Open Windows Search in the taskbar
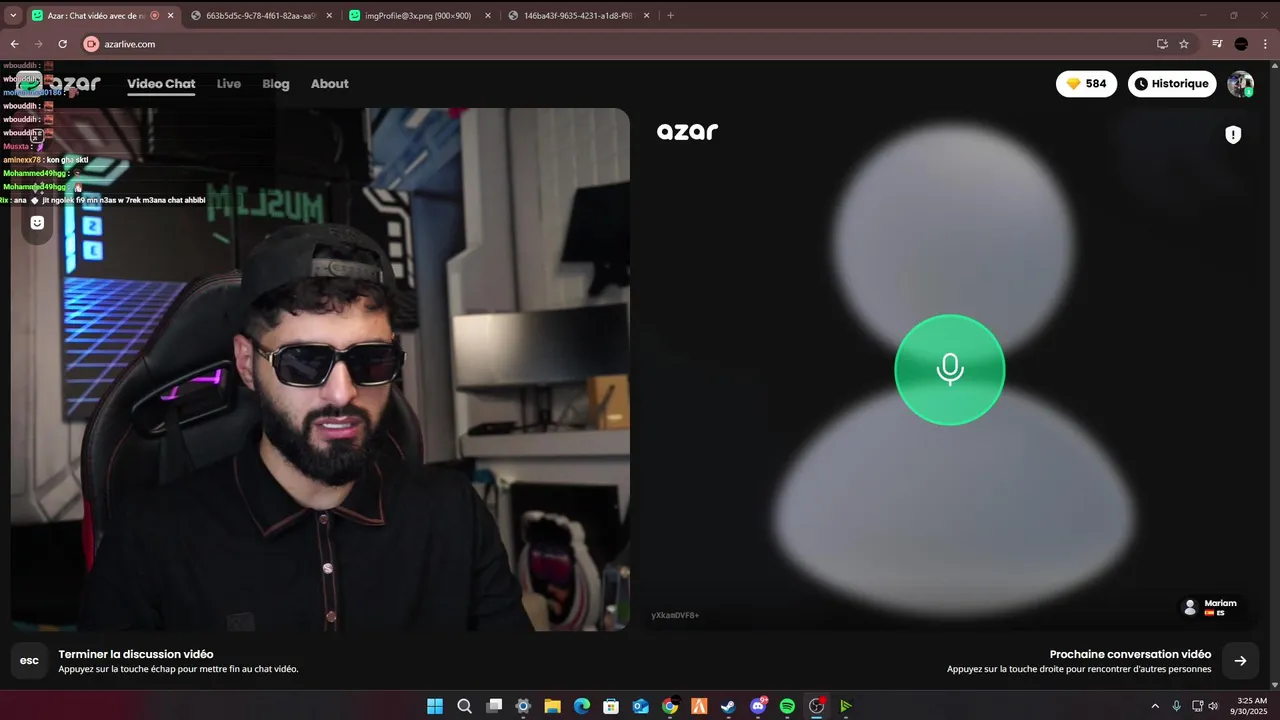The image size is (1280, 720). (464, 706)
